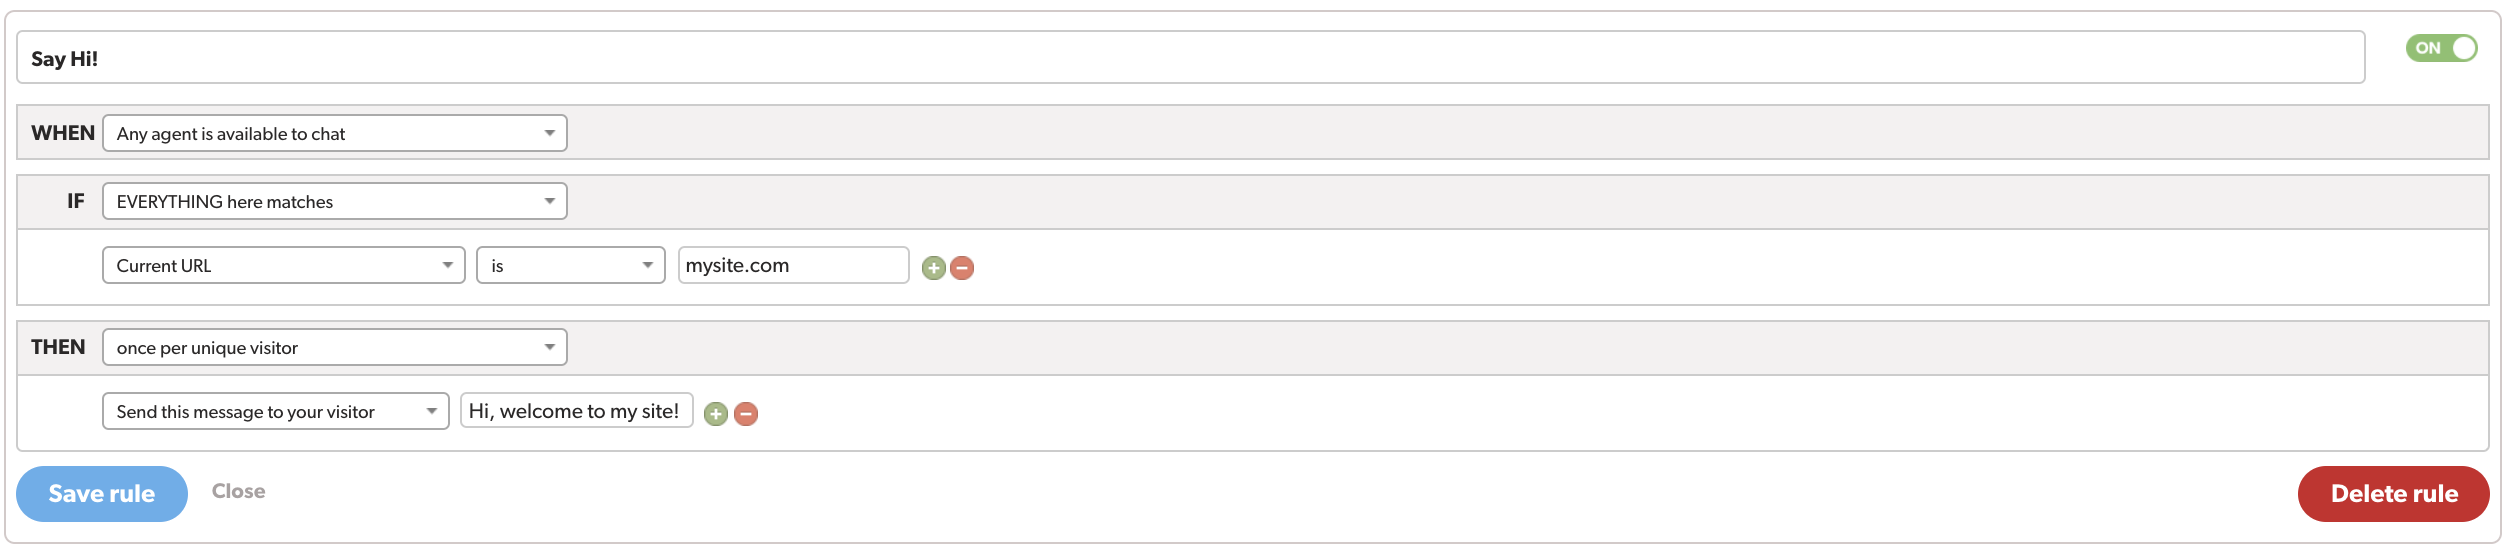Focus the mysite.com URL value field
The height and width of the screenshot is (554, 2516).
click(794, 265)
